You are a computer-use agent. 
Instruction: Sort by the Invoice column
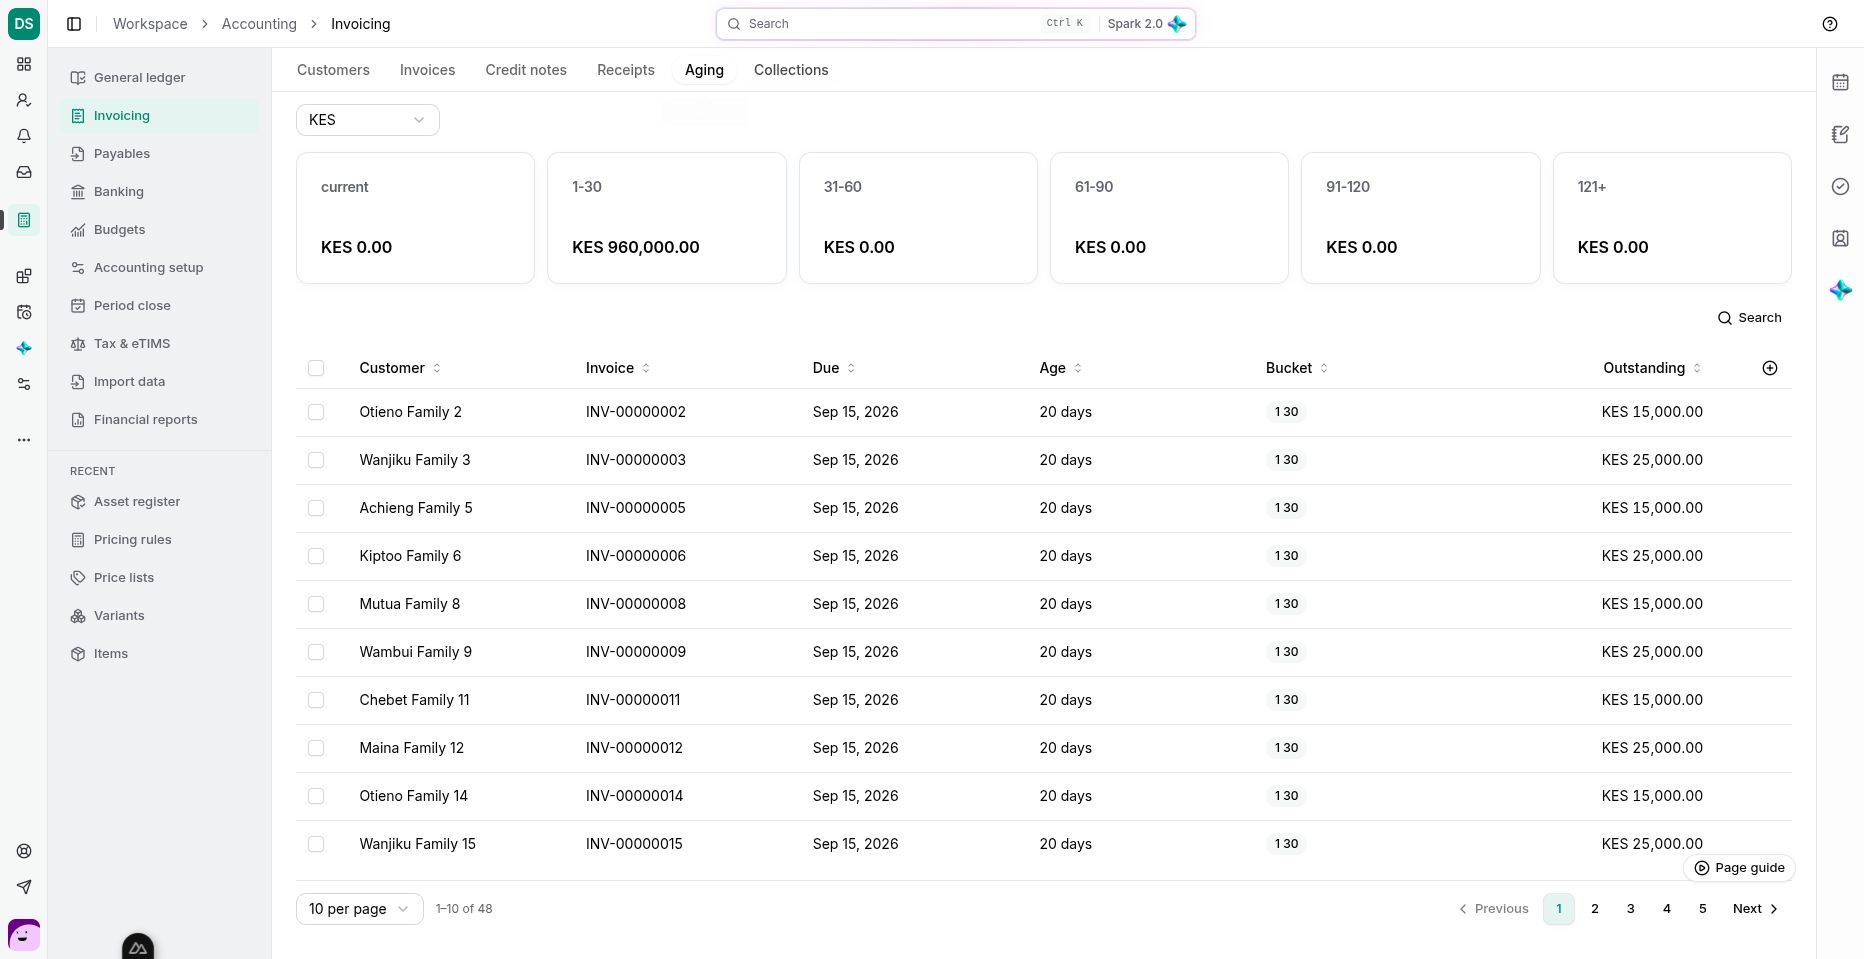(618, 368)
